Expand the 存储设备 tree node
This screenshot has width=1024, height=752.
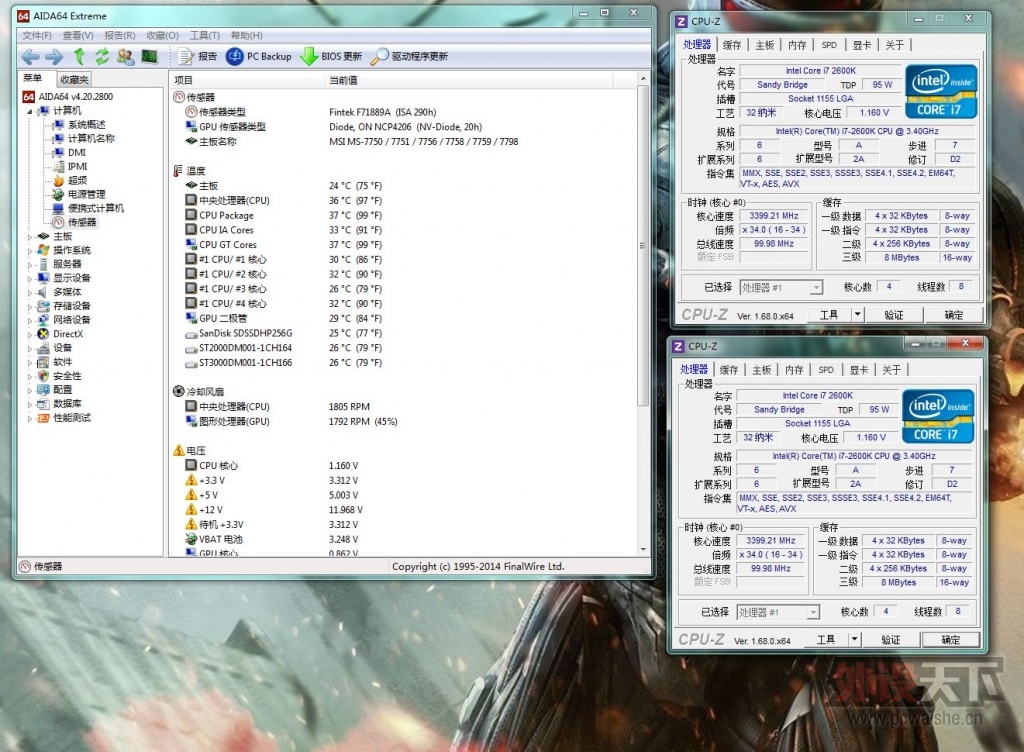pos(29,307)
